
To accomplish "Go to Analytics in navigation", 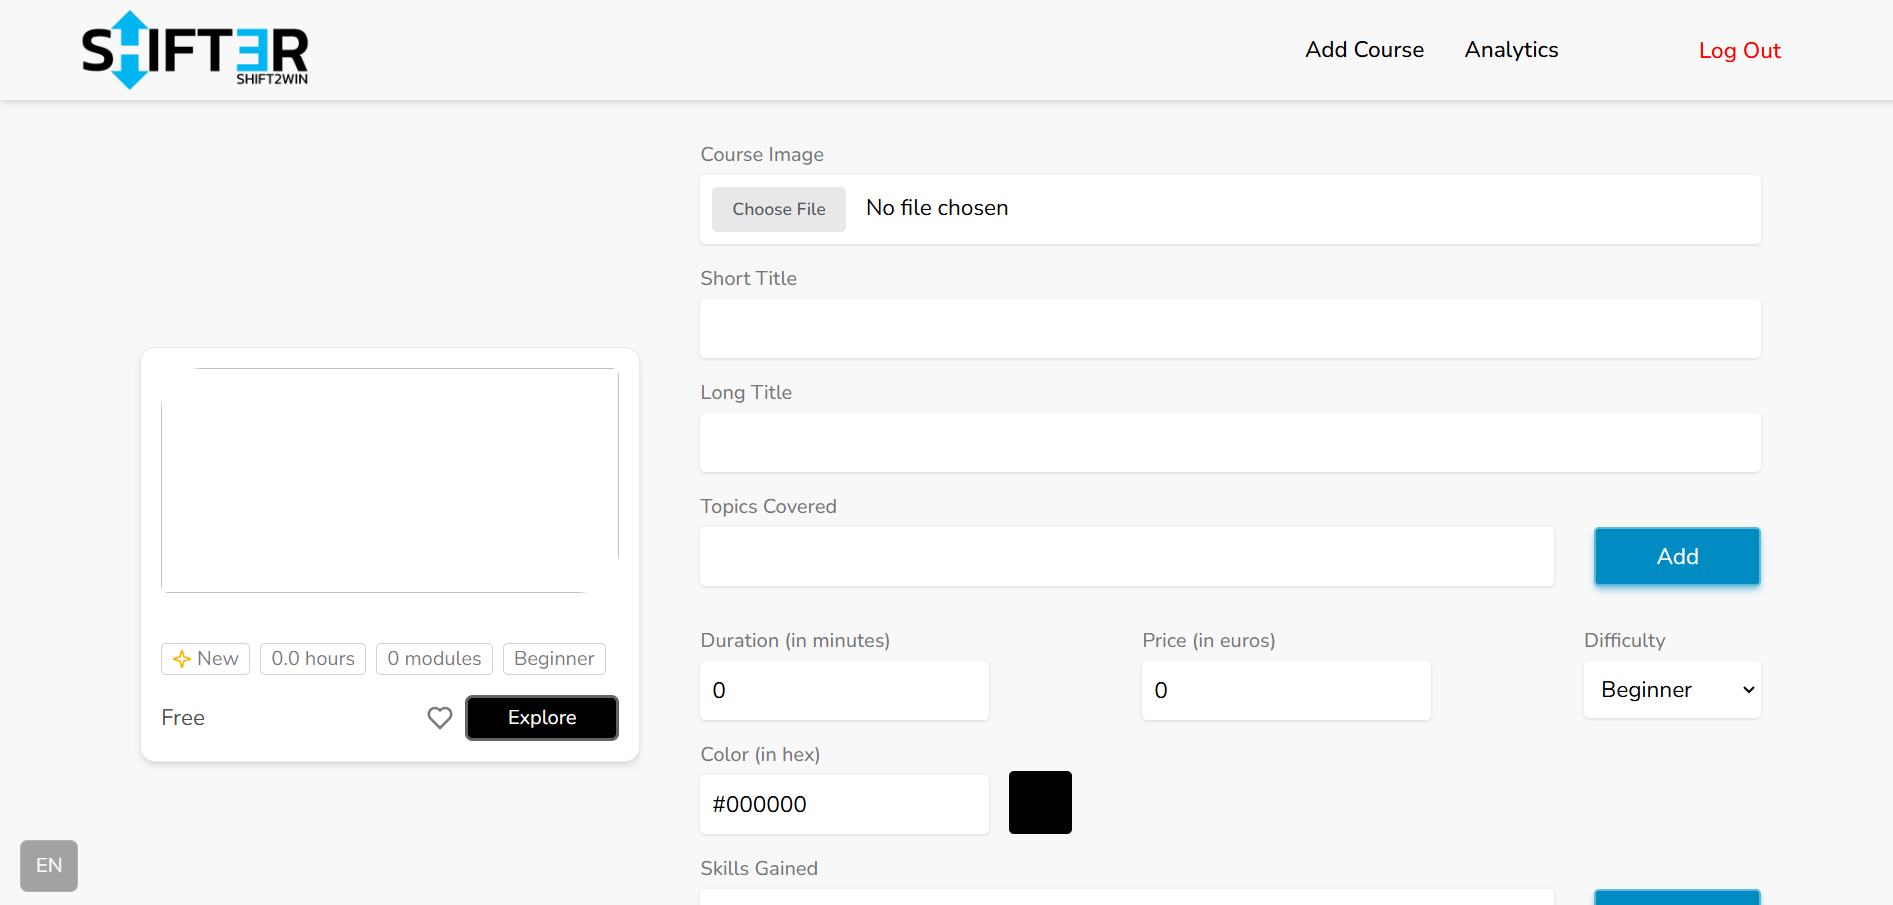I will pyautogui.click(x=1511, y=50).
